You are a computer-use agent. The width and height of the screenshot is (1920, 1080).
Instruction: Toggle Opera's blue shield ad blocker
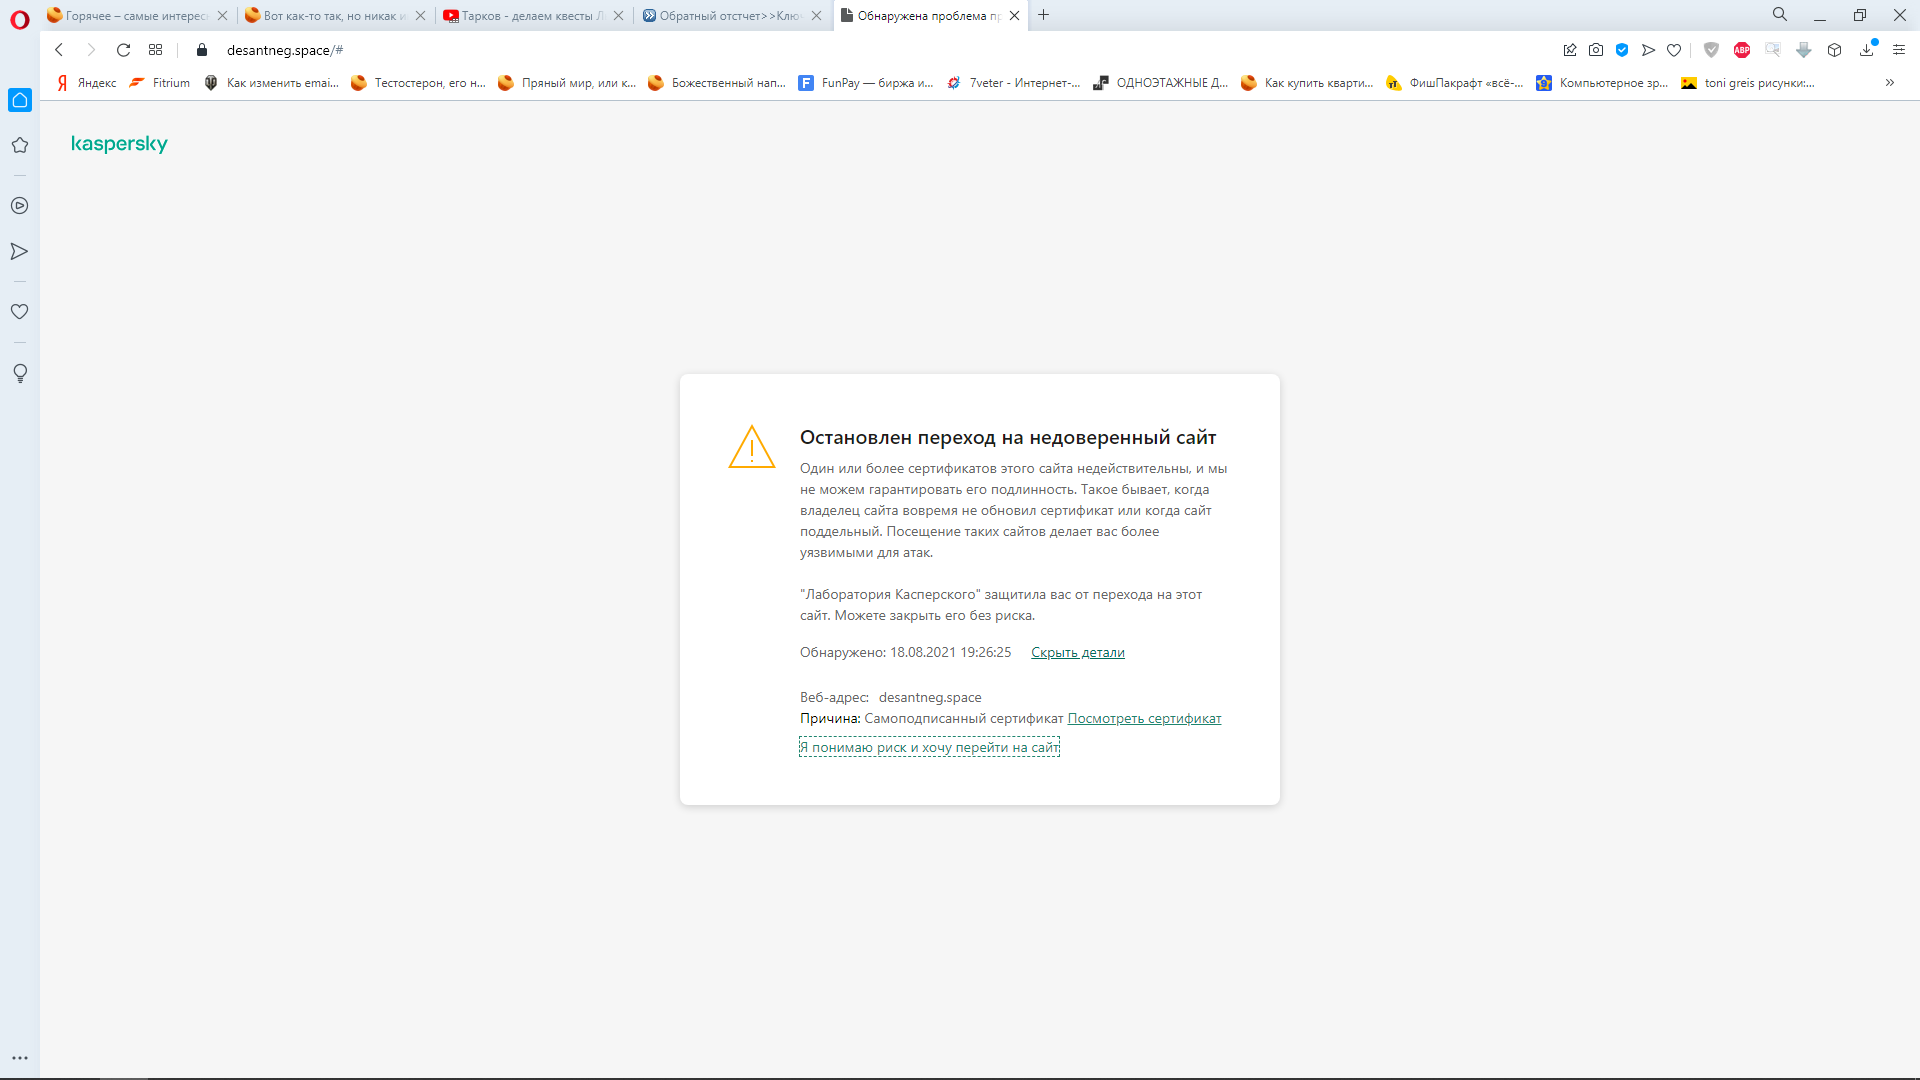(x=1622, y=50)
